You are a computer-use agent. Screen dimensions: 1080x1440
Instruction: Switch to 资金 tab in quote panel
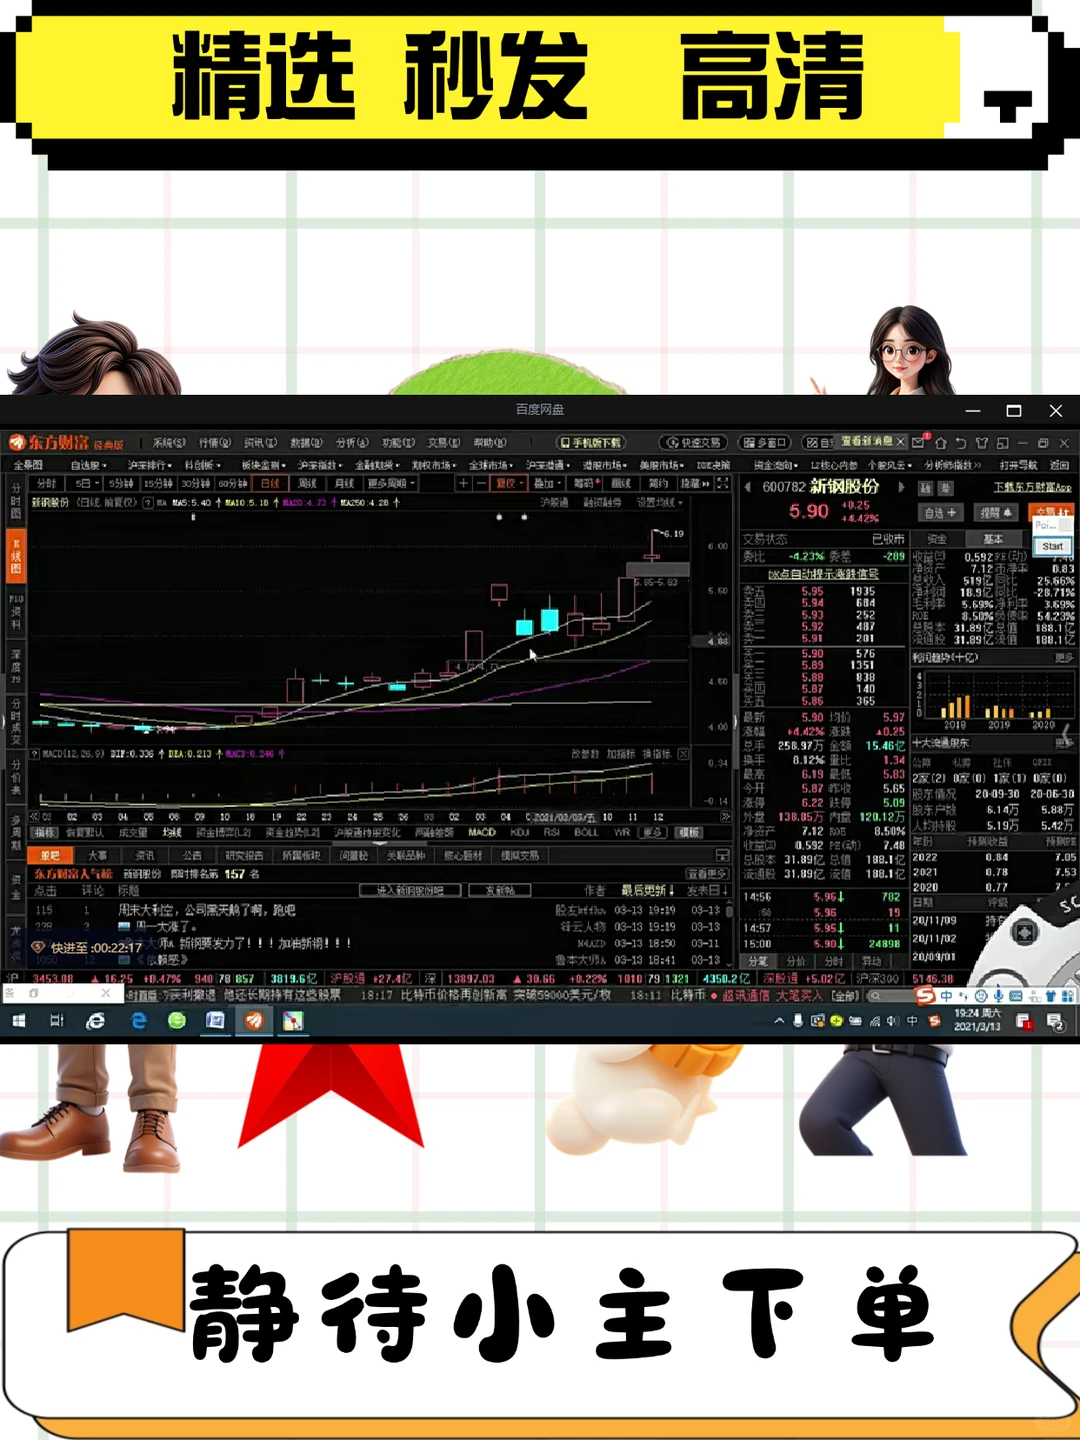(938, 539)
